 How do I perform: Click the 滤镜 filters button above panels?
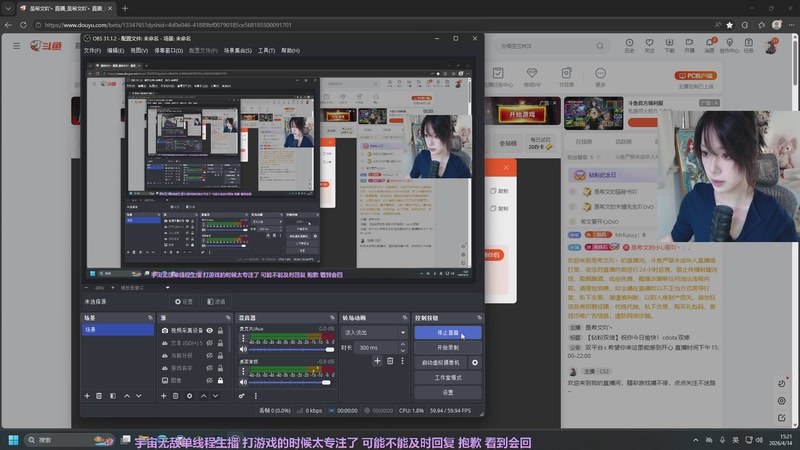coord(216,302)
